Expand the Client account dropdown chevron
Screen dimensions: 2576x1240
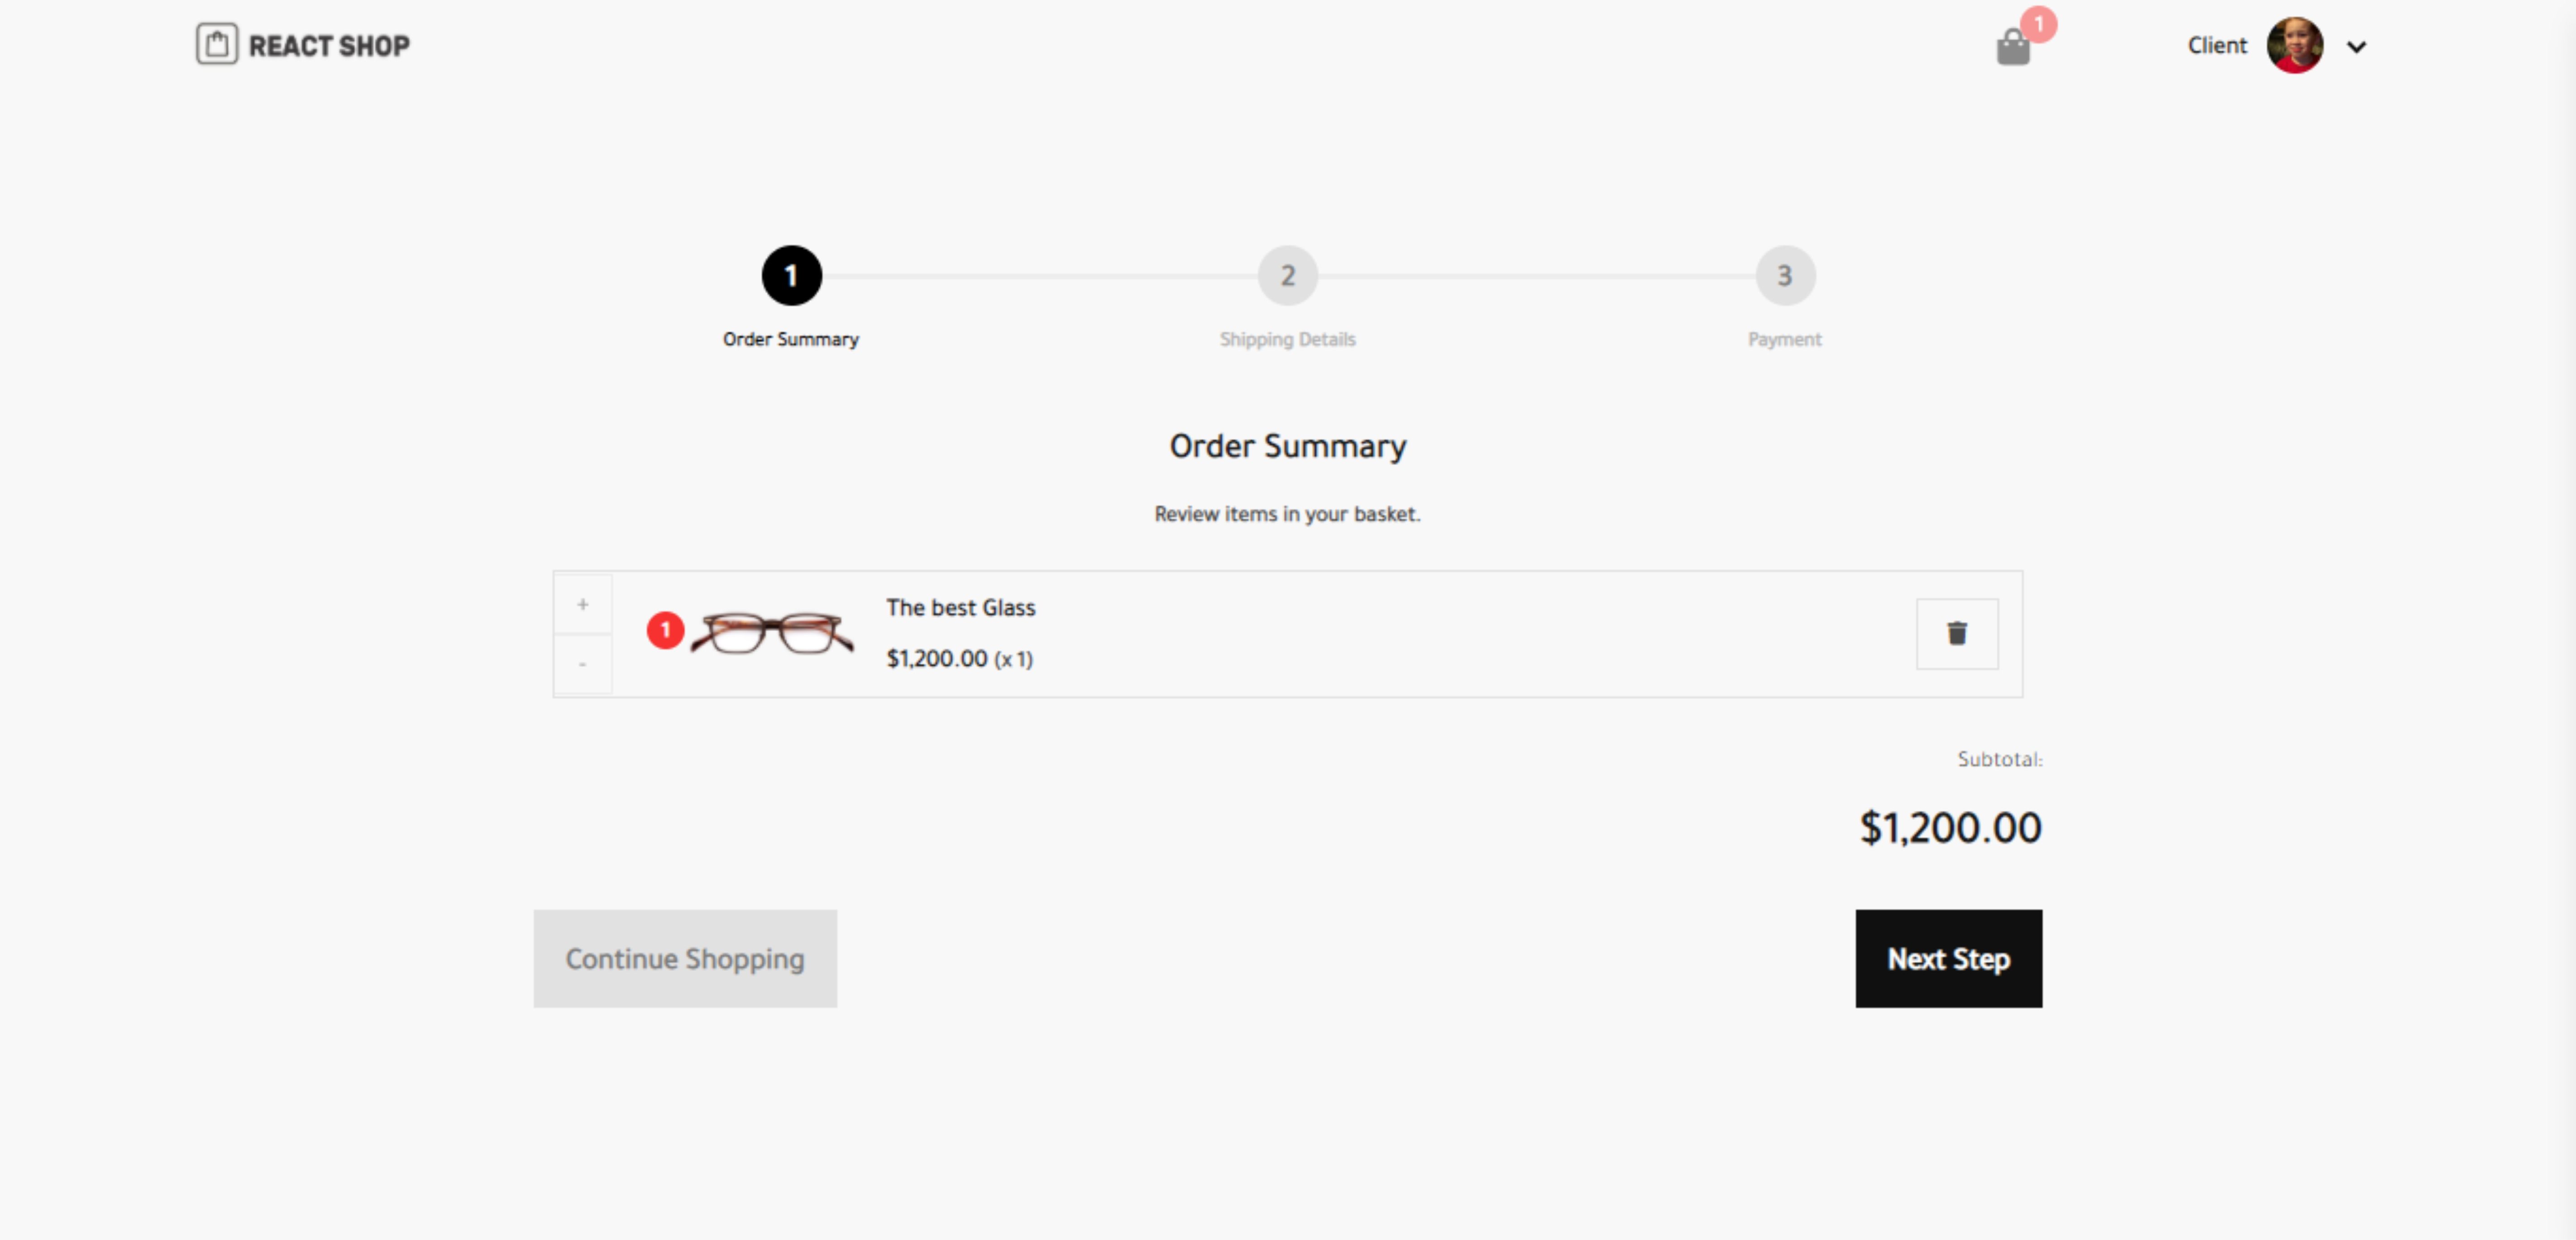(2356, 46)
